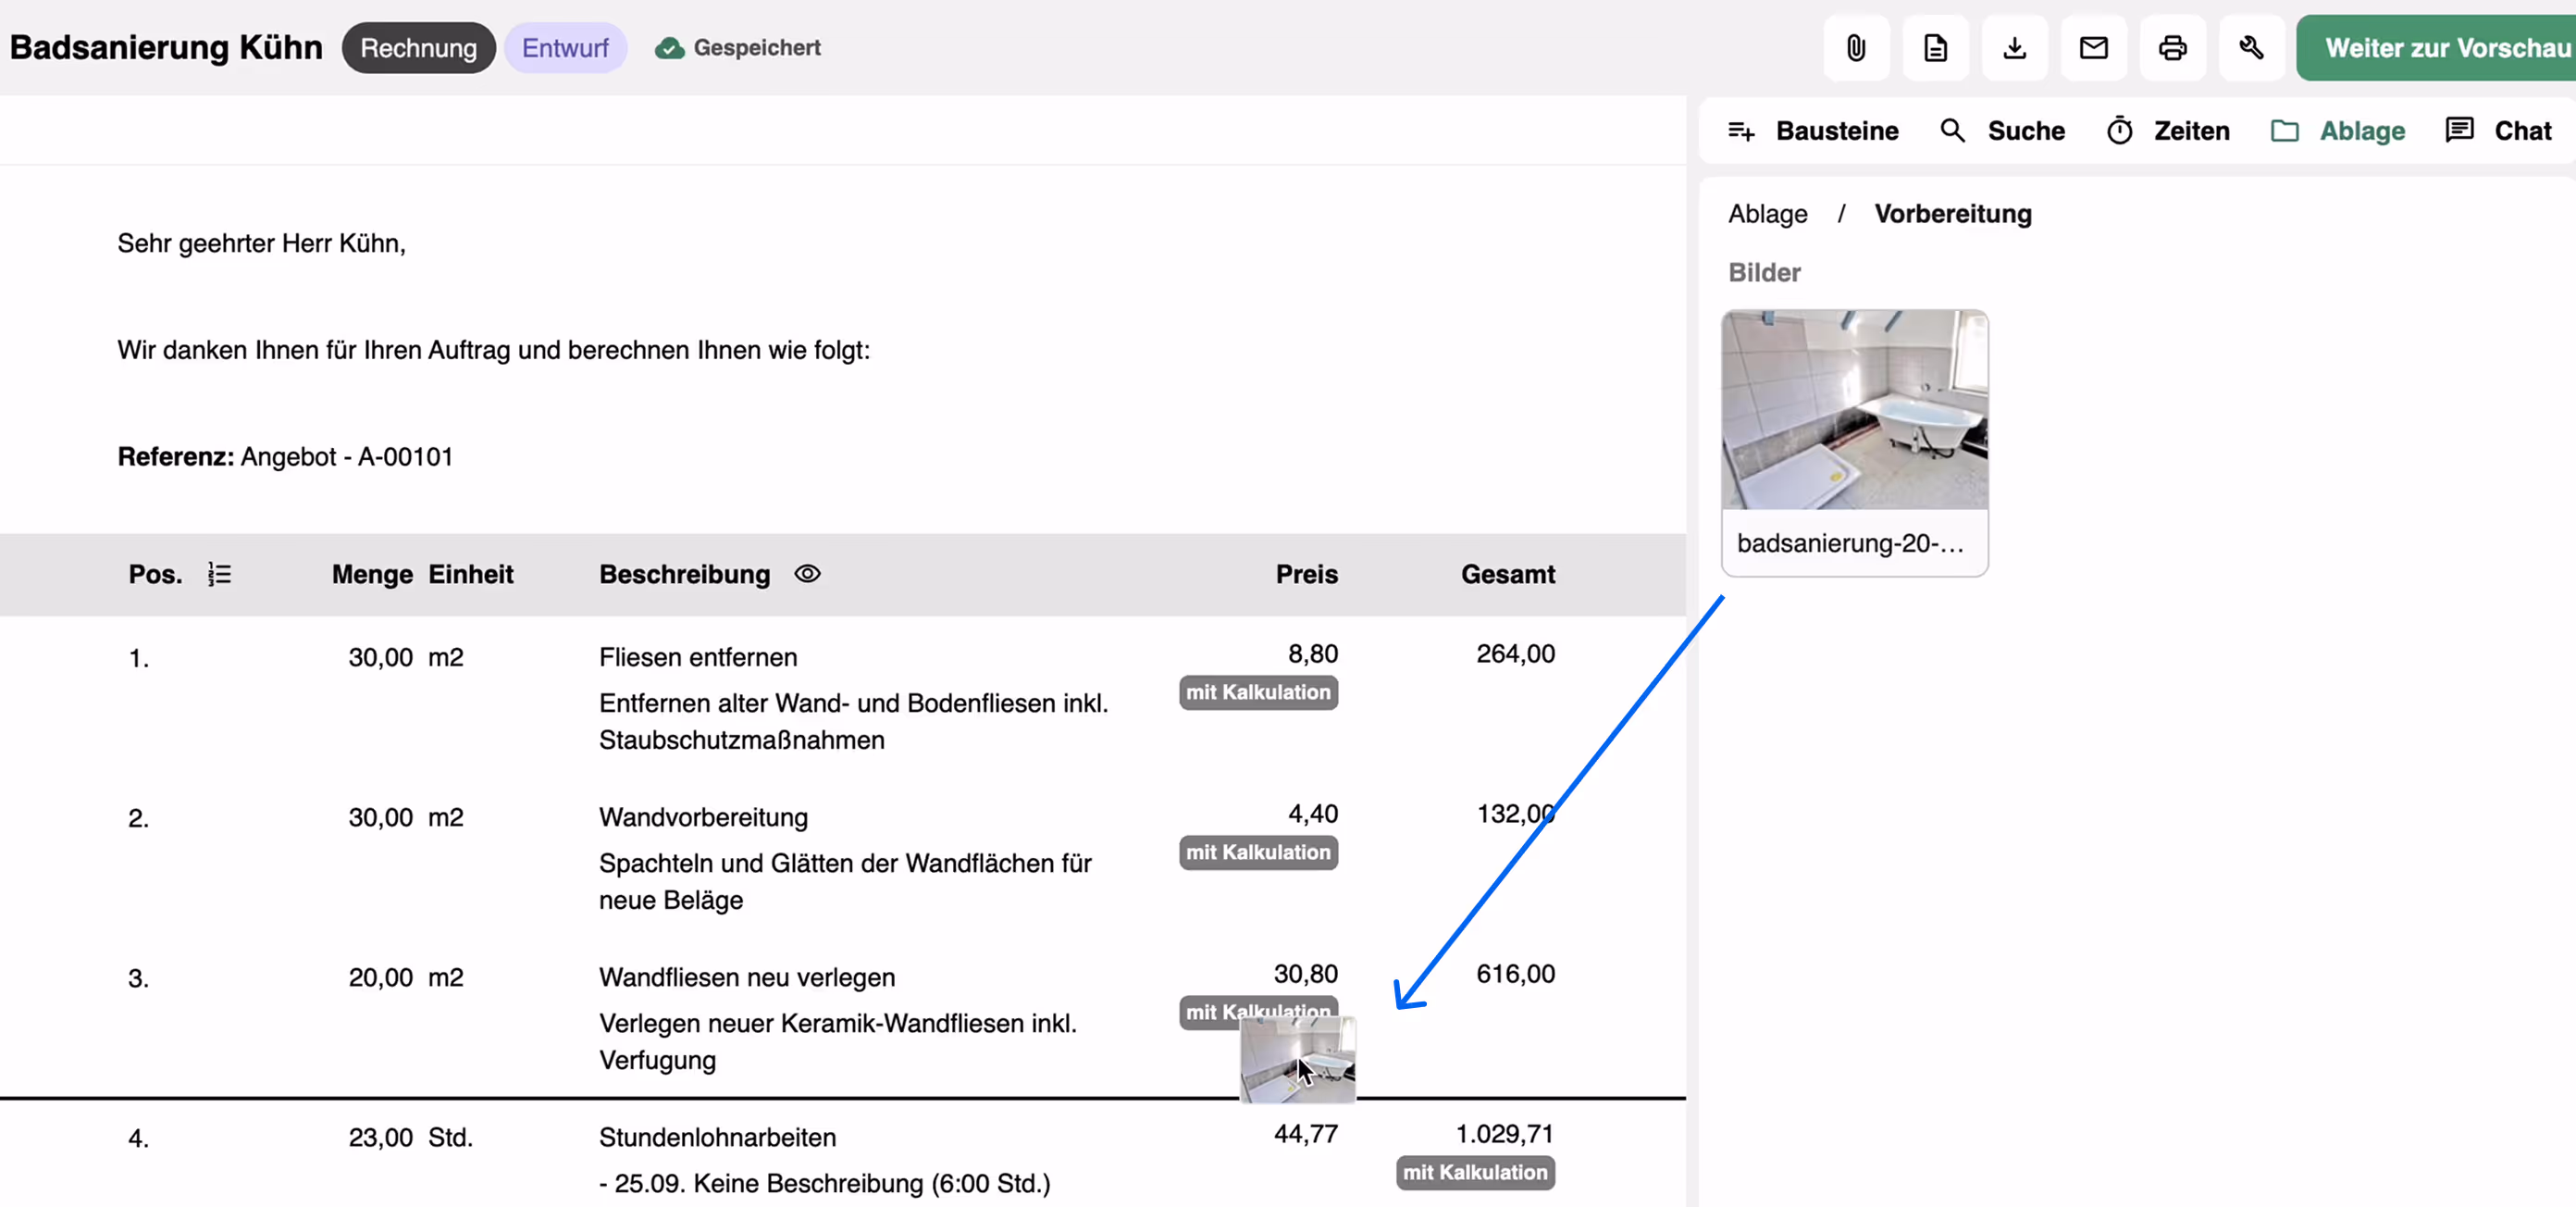Click the envelope email icon
This screenshot has width=2576, height=1207.
click(x=2093, y=48)
